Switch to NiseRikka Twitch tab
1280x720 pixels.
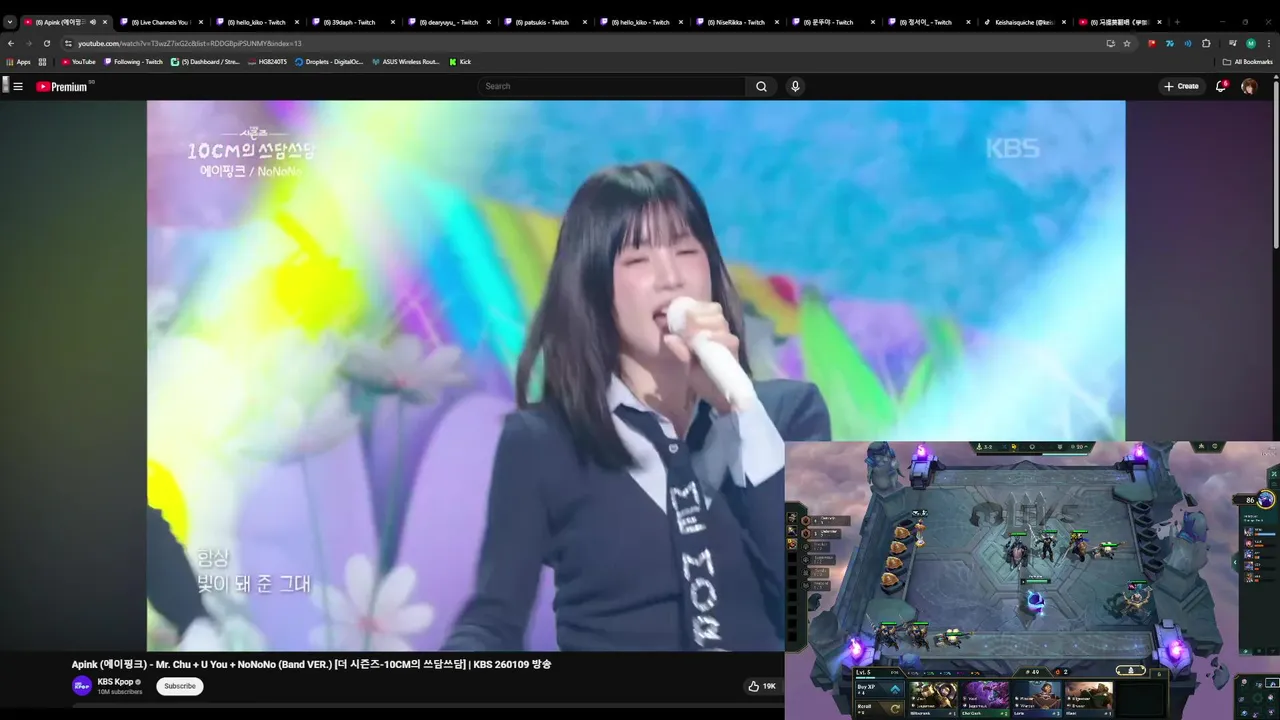pos(737,22)
